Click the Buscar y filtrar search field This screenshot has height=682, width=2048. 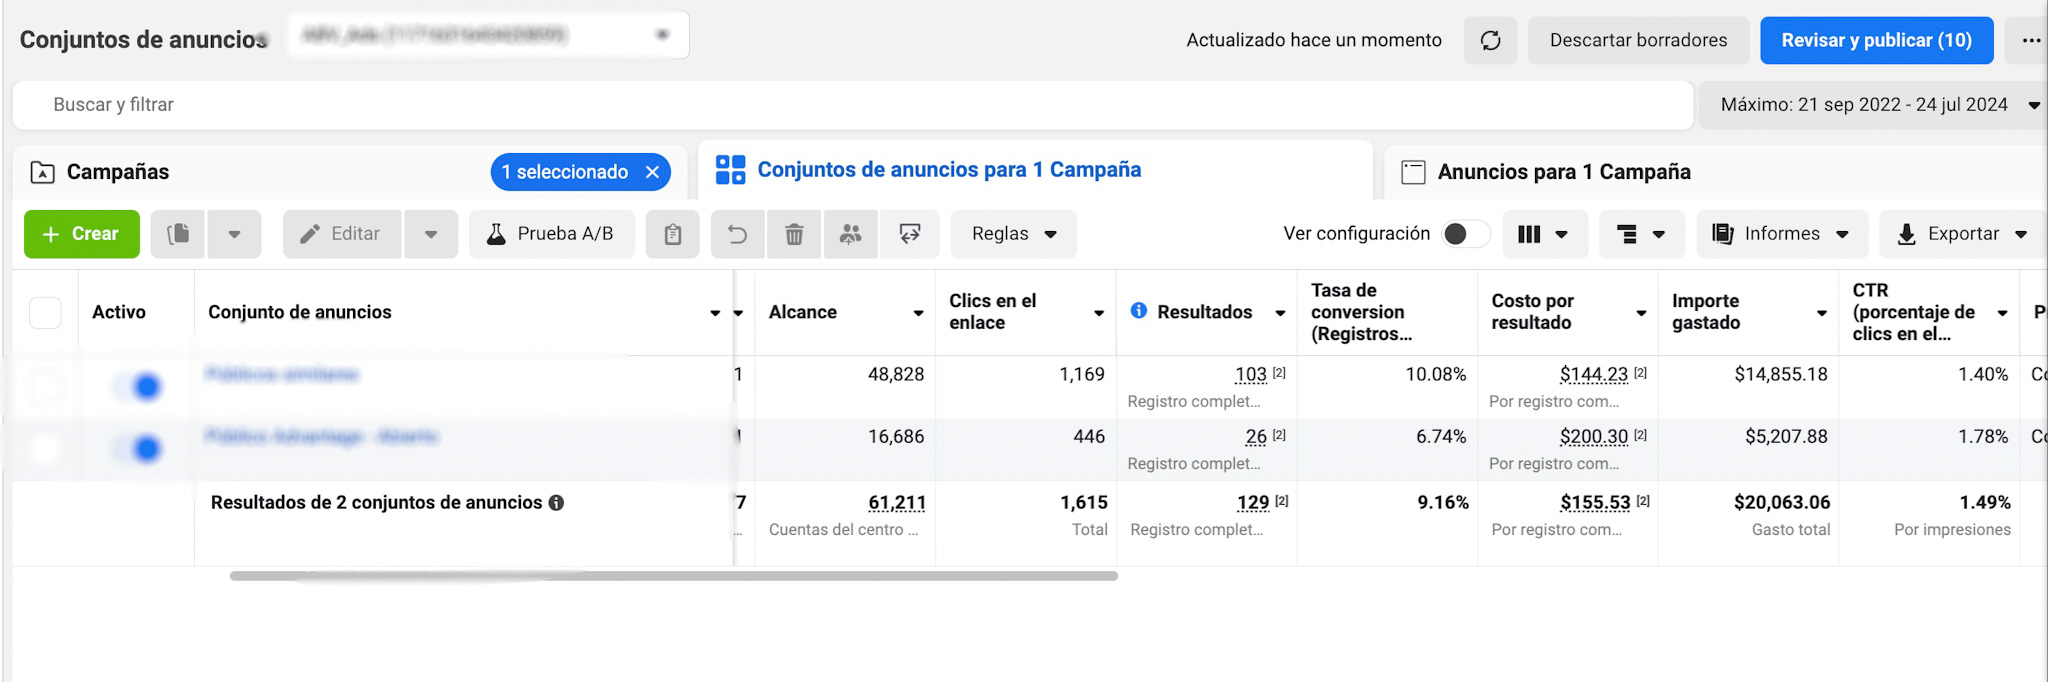(850, 105)
